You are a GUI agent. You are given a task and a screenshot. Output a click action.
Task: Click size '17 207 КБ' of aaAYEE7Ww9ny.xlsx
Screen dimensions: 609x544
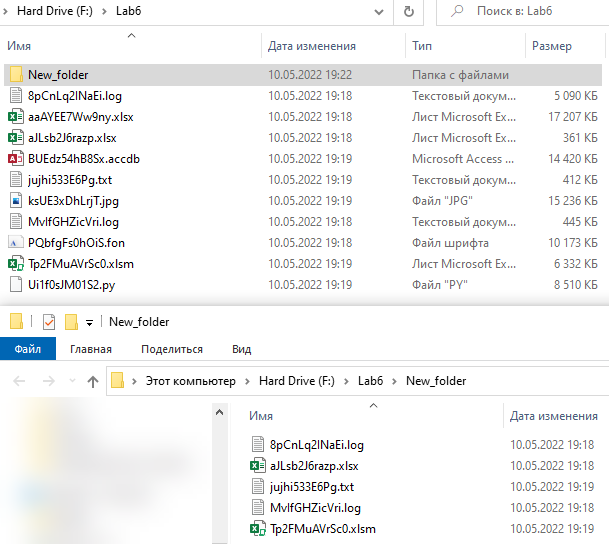point(572,117)
